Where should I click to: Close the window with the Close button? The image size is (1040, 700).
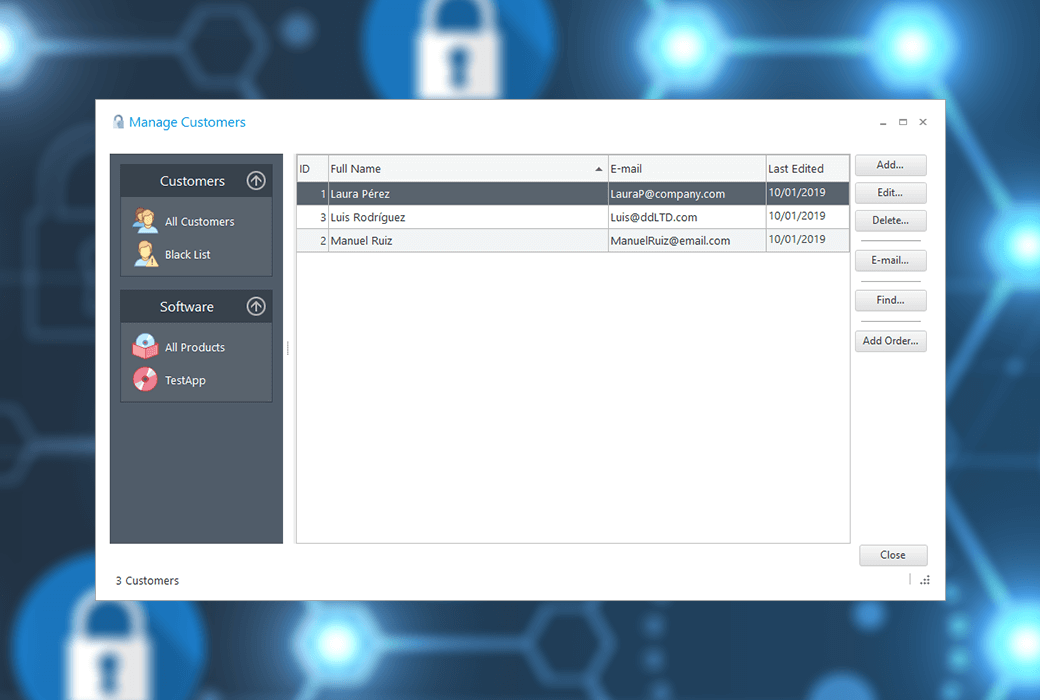click(x=893, y=555)
